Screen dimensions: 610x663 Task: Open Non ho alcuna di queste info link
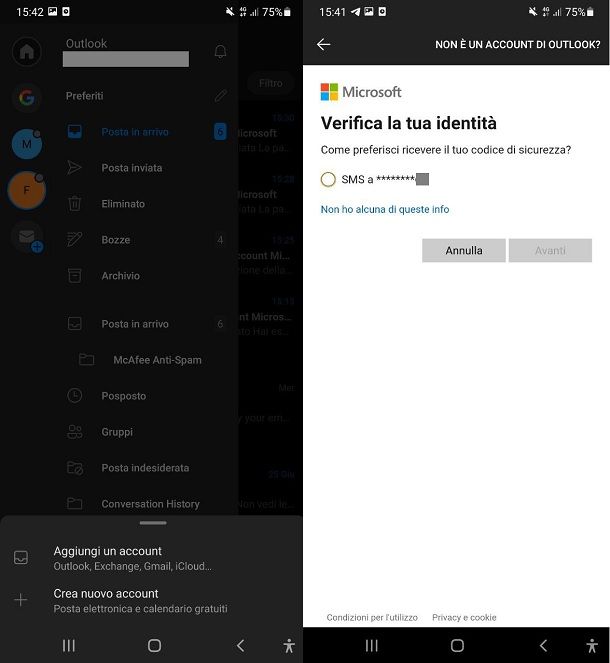385,209
